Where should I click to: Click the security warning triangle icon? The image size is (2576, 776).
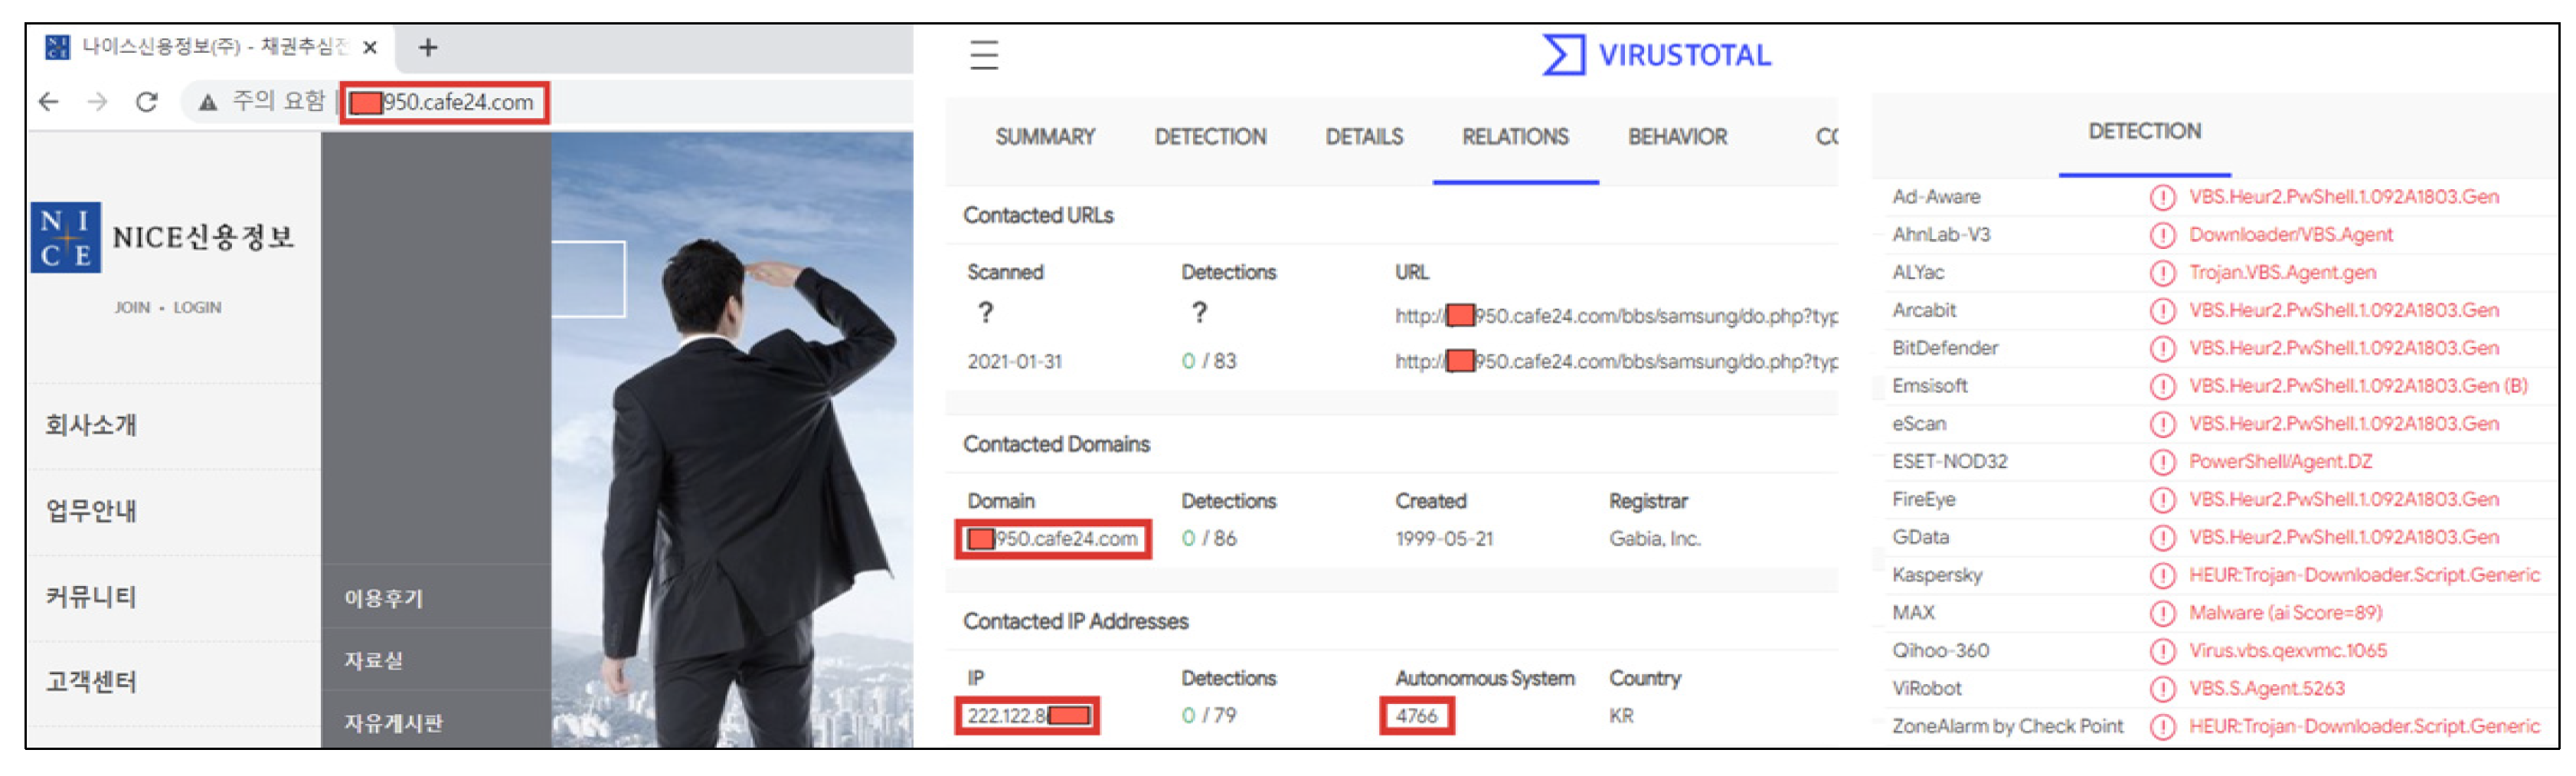208,102
